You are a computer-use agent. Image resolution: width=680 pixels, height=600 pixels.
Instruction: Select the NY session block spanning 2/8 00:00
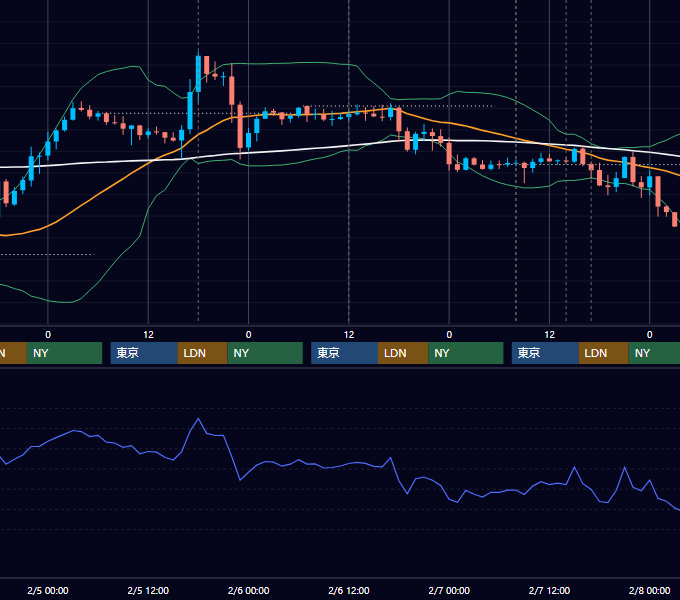point(654,353)
